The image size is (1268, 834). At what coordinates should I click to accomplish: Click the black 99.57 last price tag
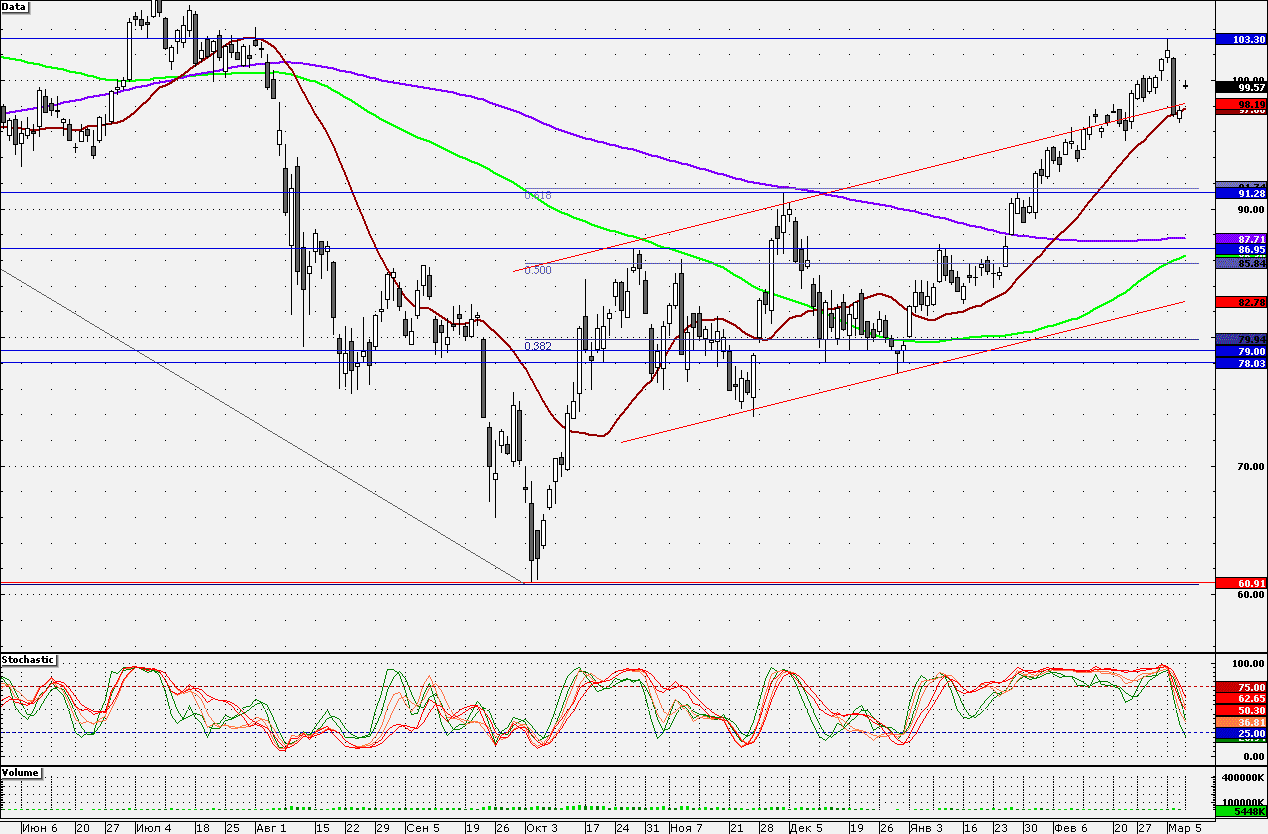(x=1241, y=87)
